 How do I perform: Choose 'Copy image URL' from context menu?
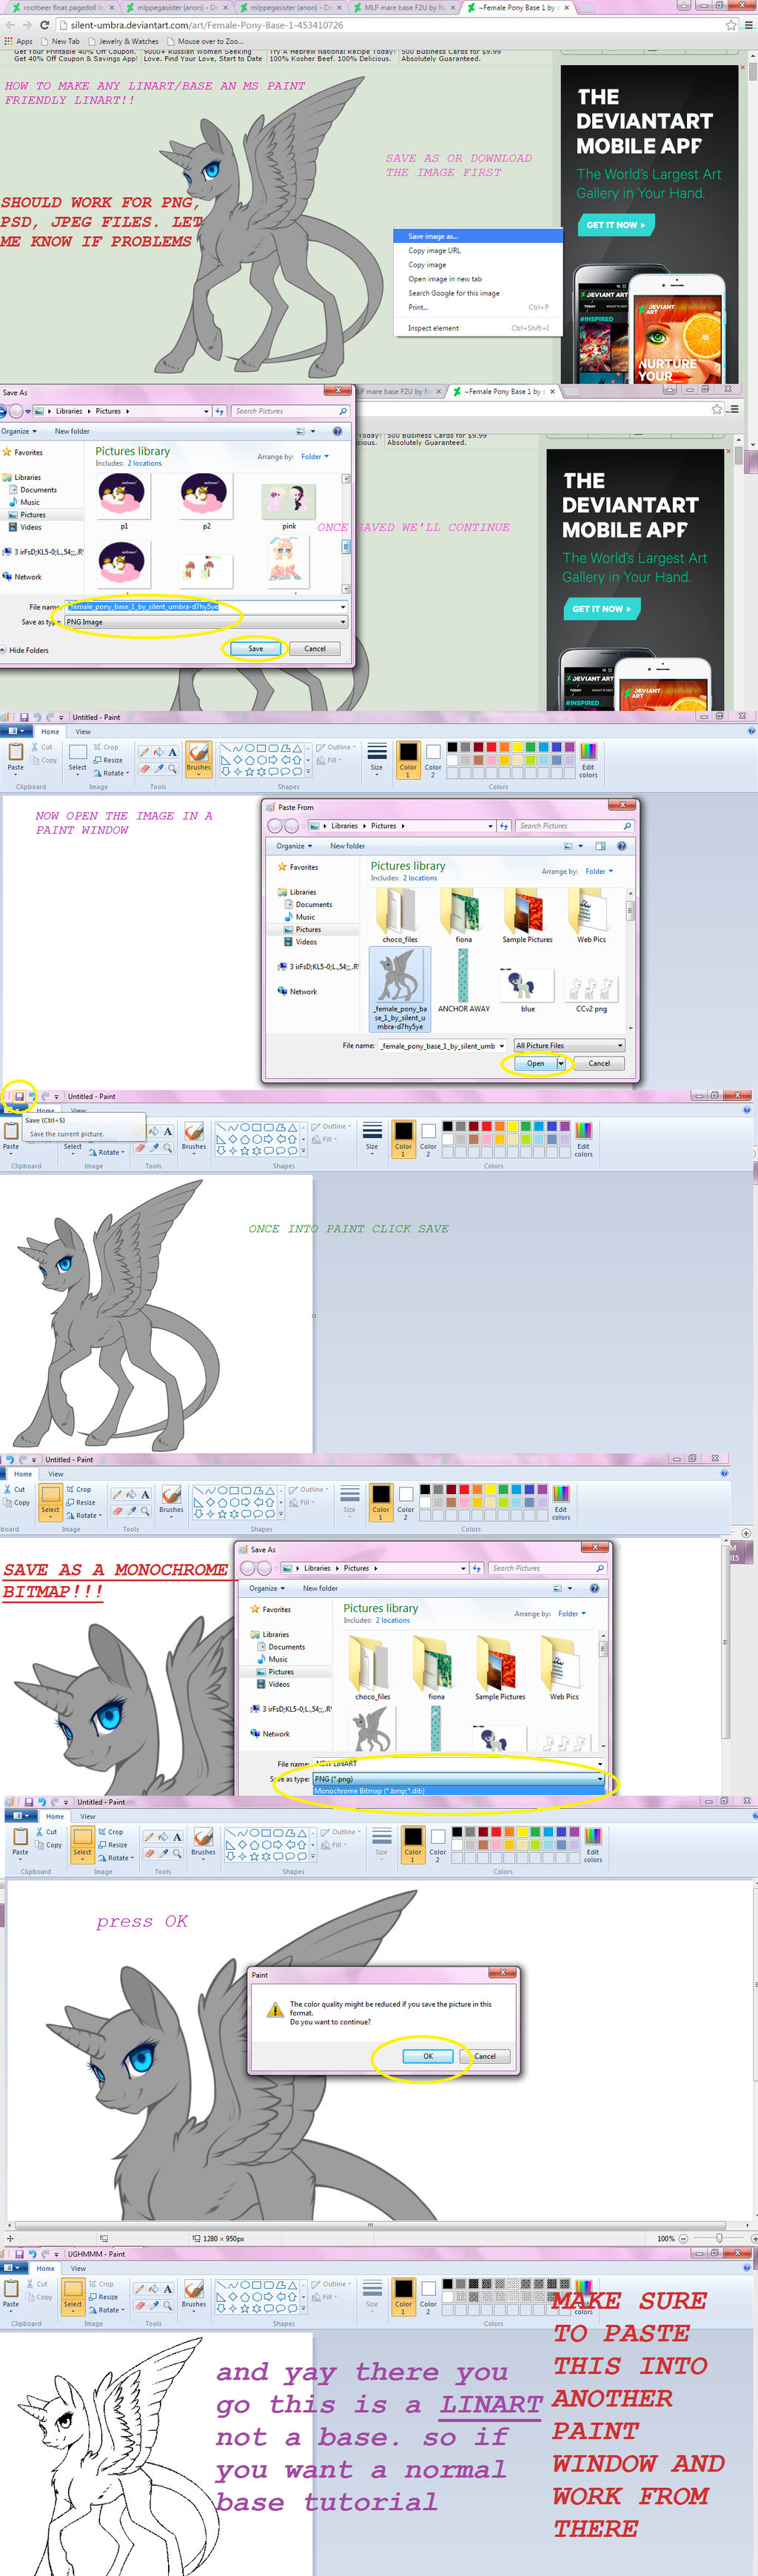[478, 250]
